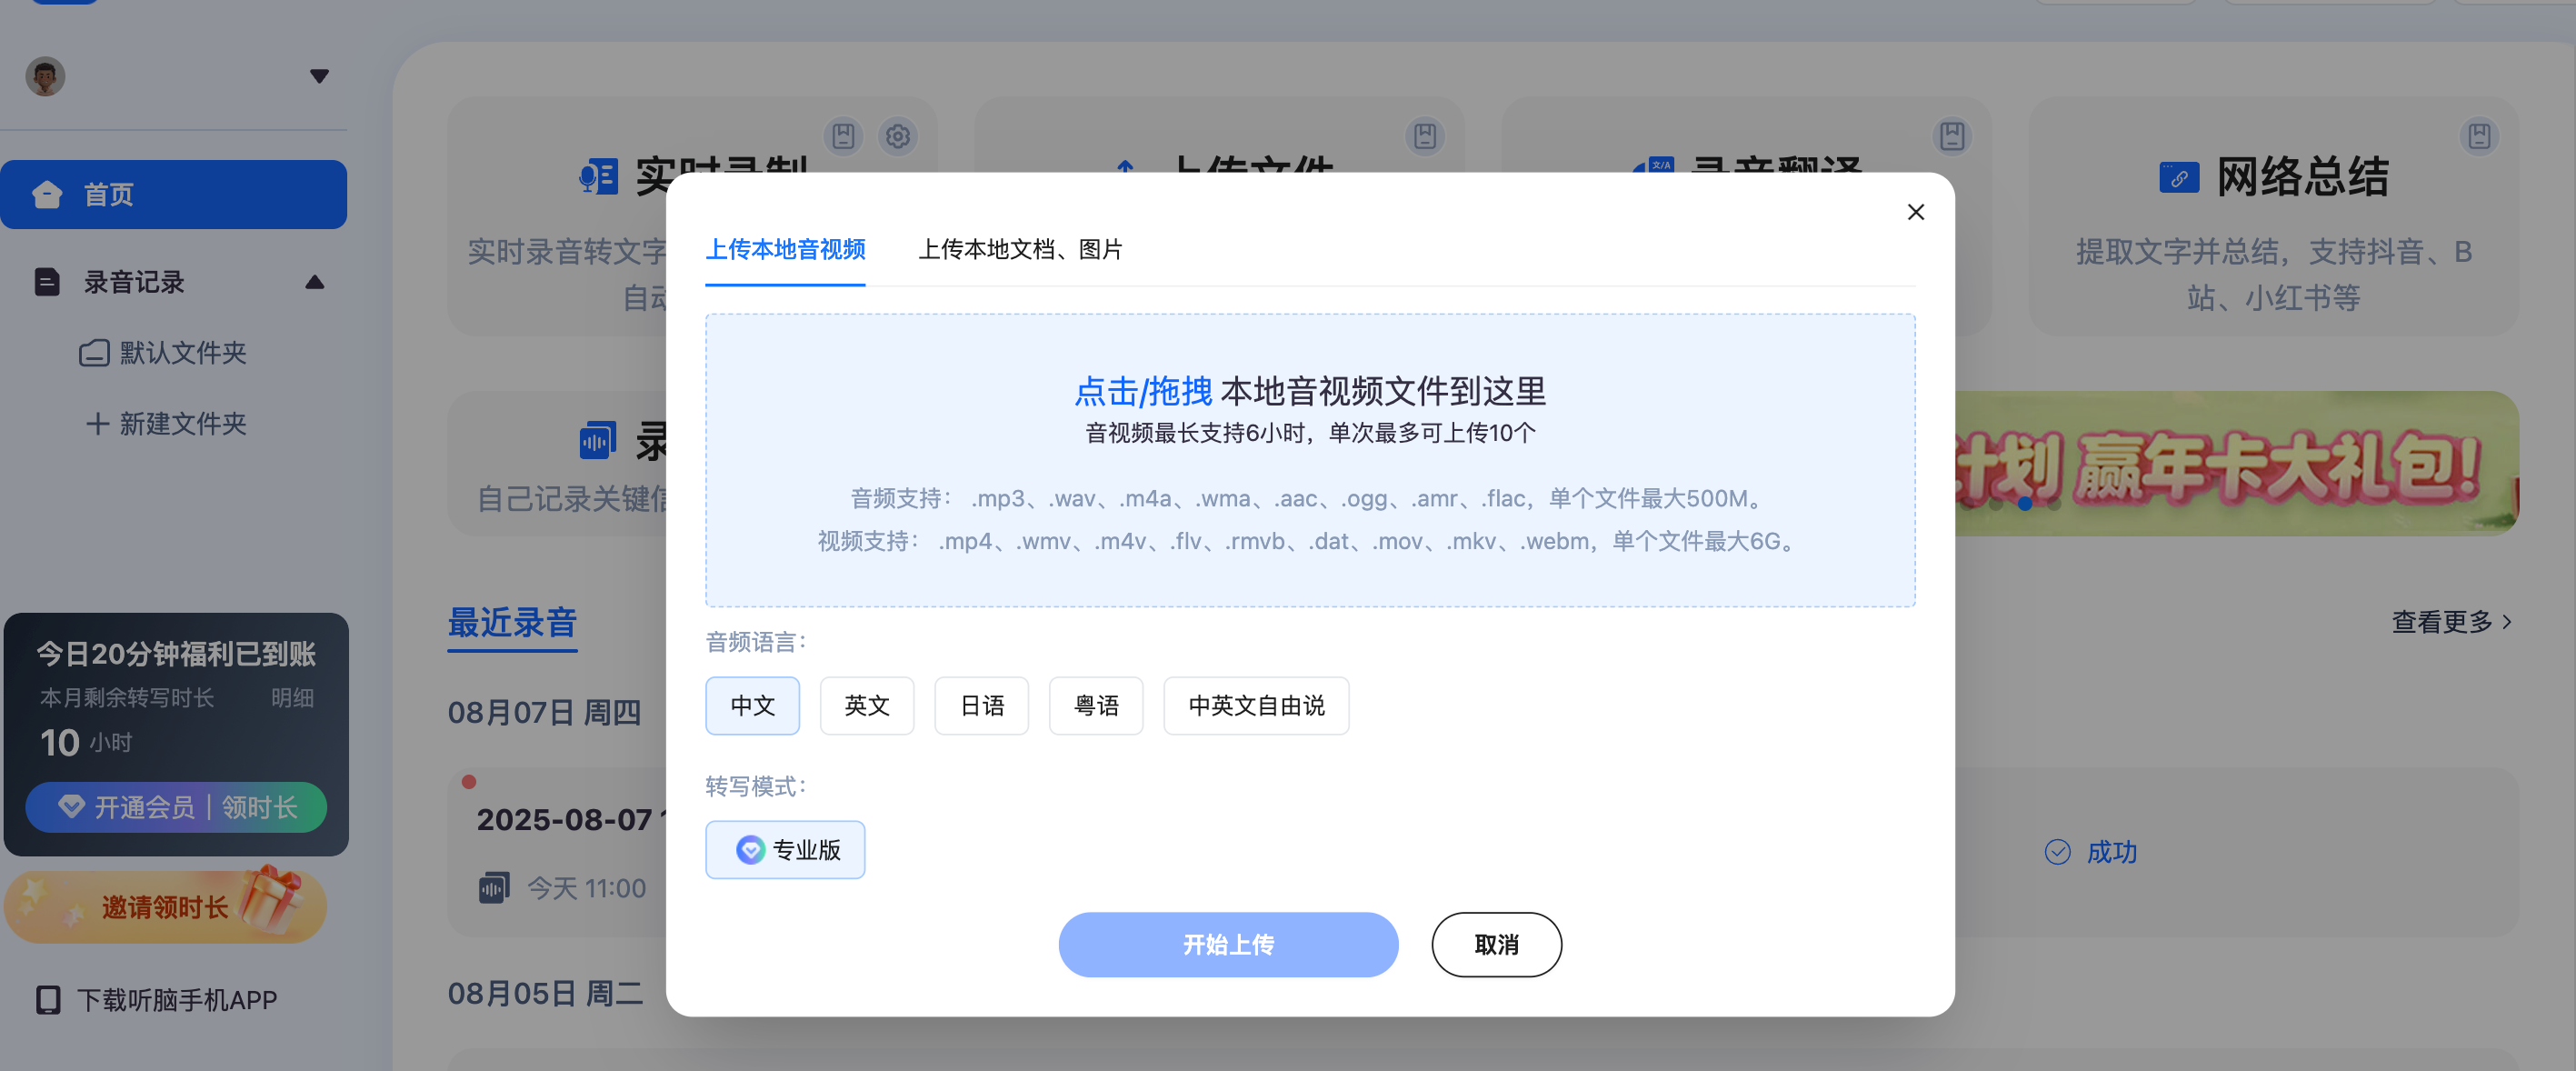Select the 最近录音 tab
This screenshot has width=2576, height=1071.
coord(512,622)
